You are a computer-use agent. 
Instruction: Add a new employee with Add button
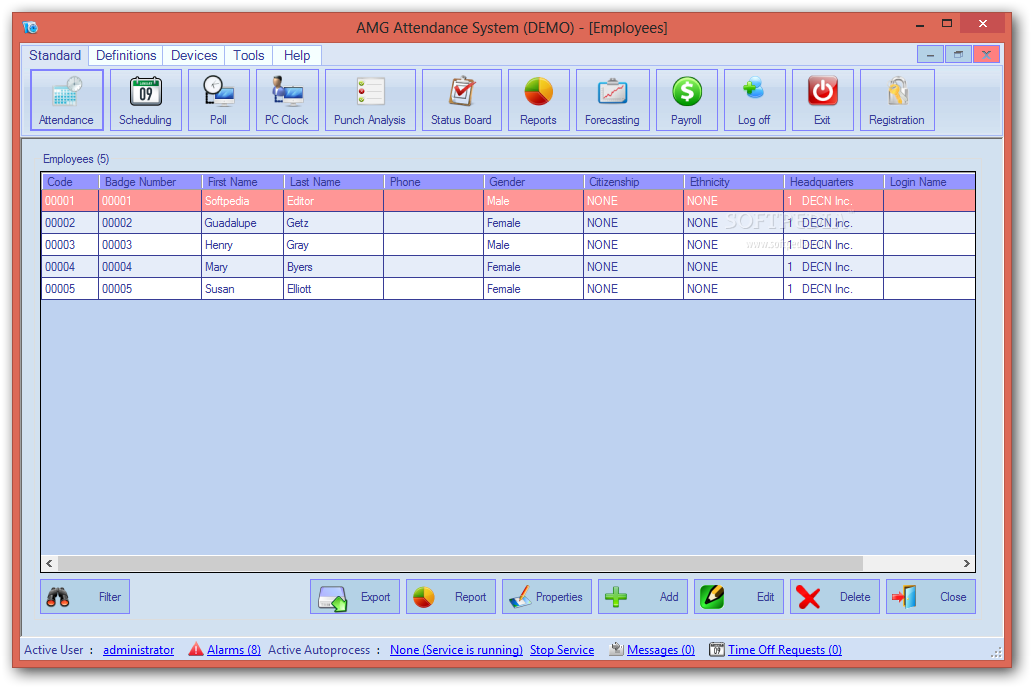point(643,596)
